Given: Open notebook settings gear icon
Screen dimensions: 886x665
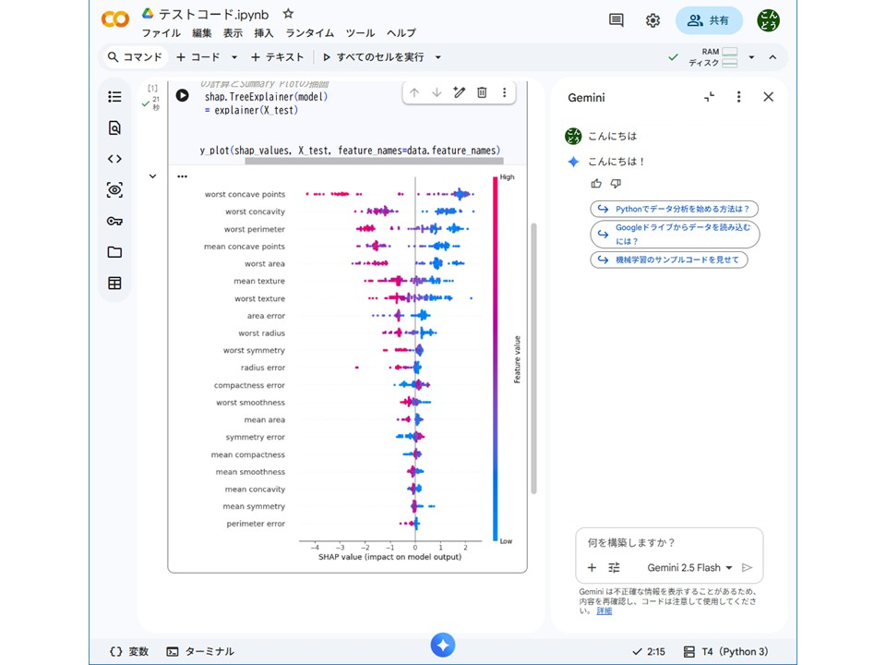Looking at the screenshot, I should coord(653,20).
